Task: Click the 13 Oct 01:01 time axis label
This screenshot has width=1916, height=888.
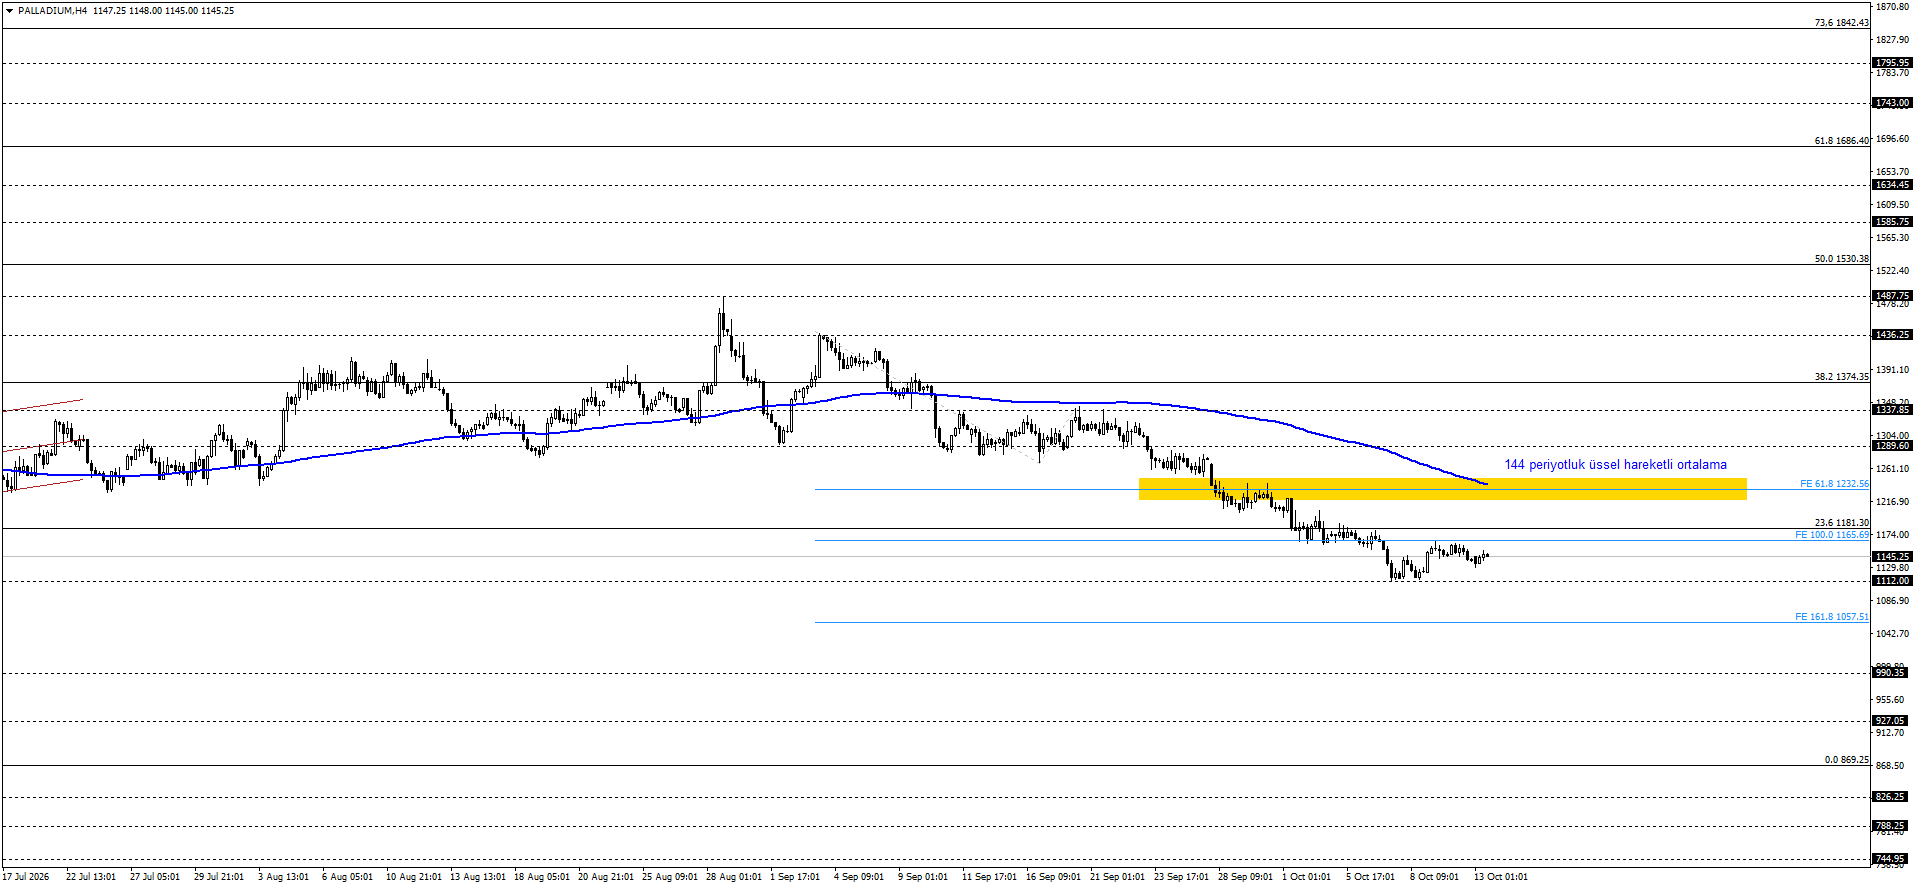Action: click(1501, 877)
